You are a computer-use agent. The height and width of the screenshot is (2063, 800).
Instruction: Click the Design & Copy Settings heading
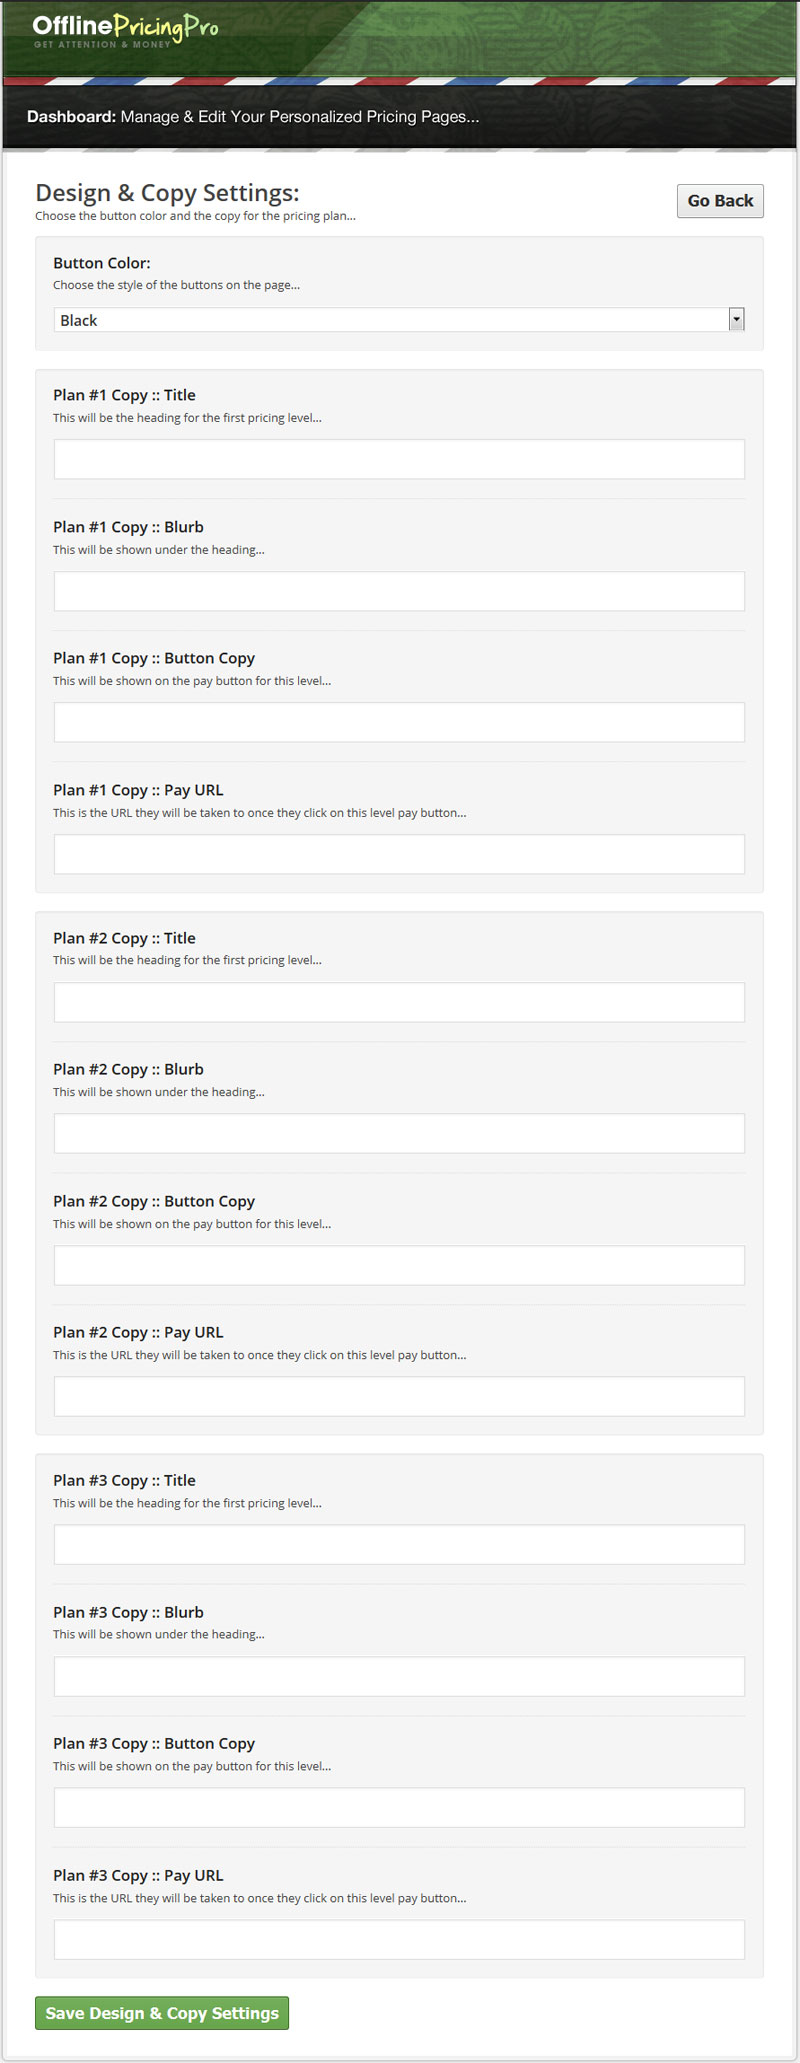click(x=167, y=193)
